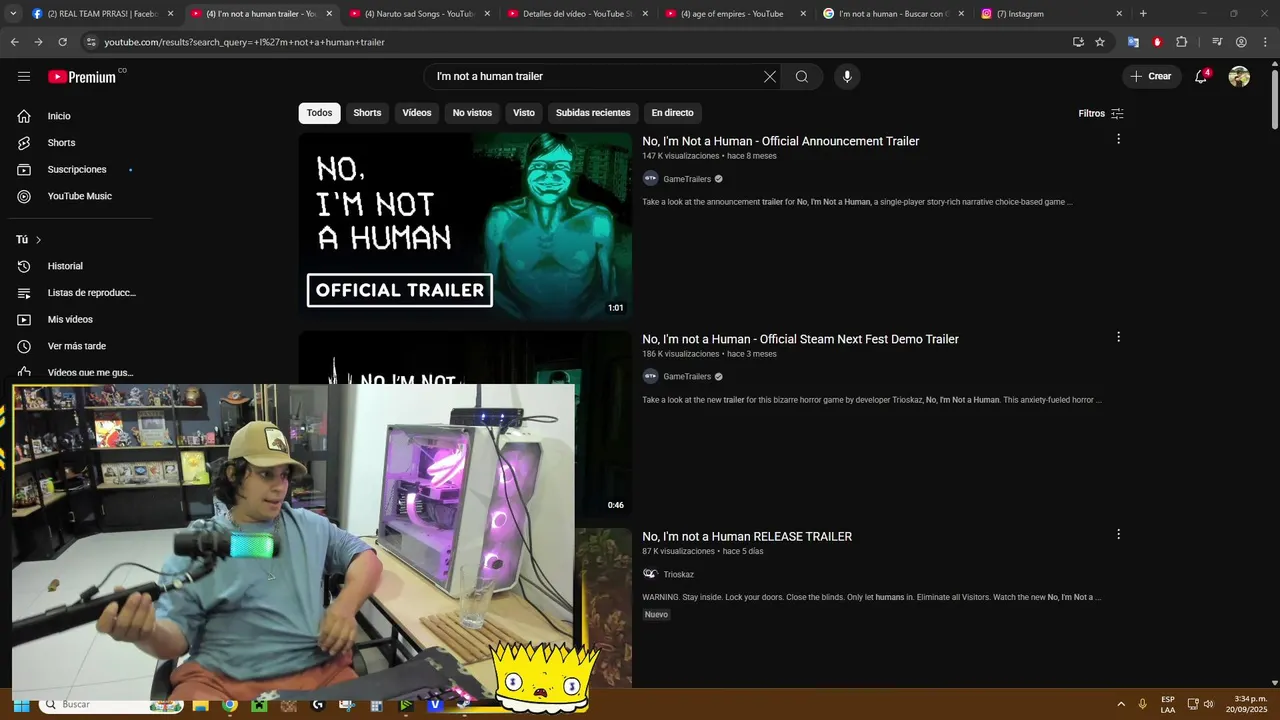Viewport: 1280px width, 720px height.
Task: Open Chrome extensions puzzle icon
Action: coord(1181,42)
